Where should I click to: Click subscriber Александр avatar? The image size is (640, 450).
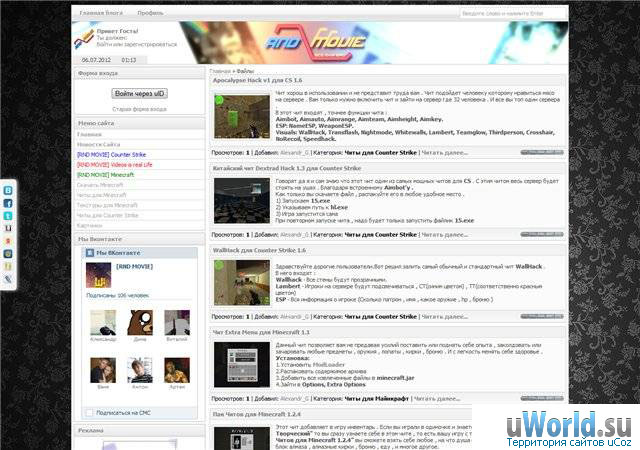(103, 323)
